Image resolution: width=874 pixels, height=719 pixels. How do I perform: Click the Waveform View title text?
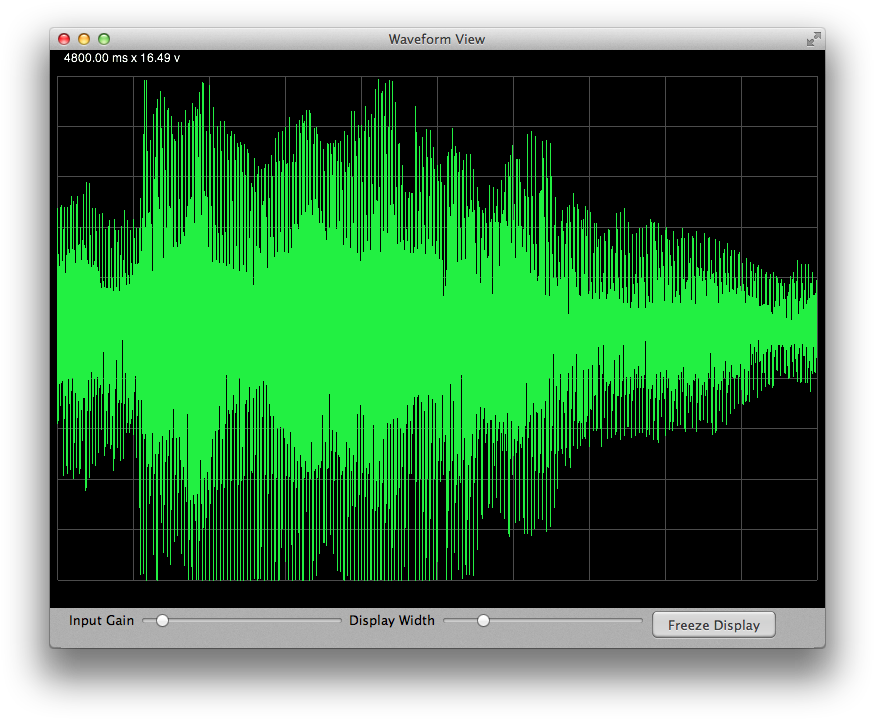(x=437, y=39)
